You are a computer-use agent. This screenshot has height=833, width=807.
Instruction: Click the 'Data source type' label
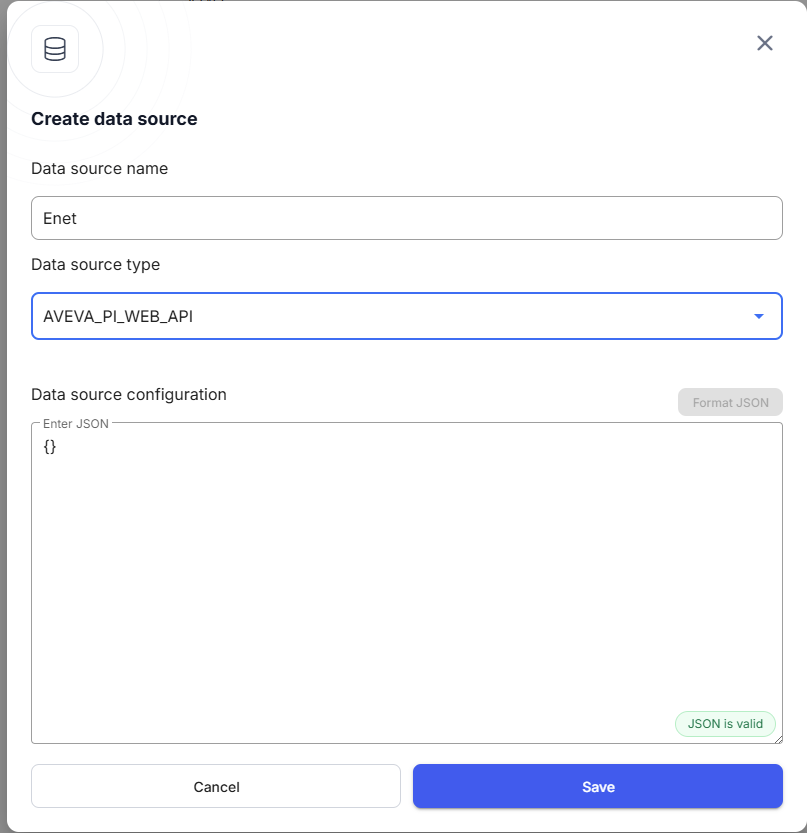coord(96,265)
